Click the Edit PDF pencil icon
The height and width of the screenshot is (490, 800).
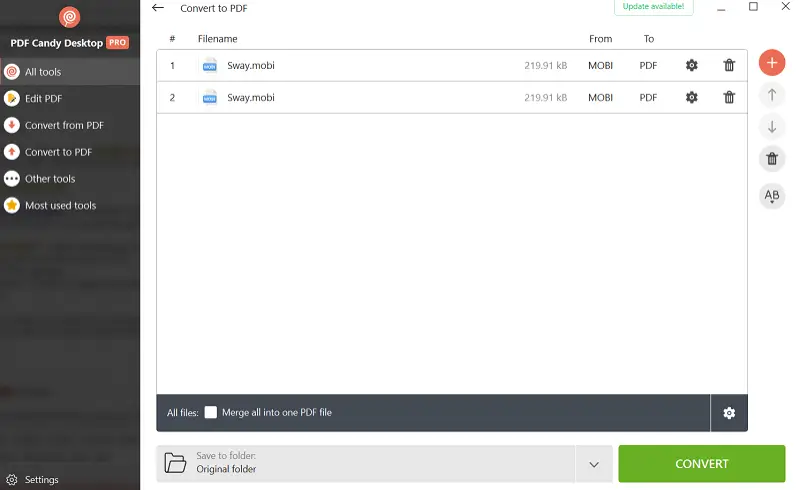pyautogui.click(x=12, y=99)
